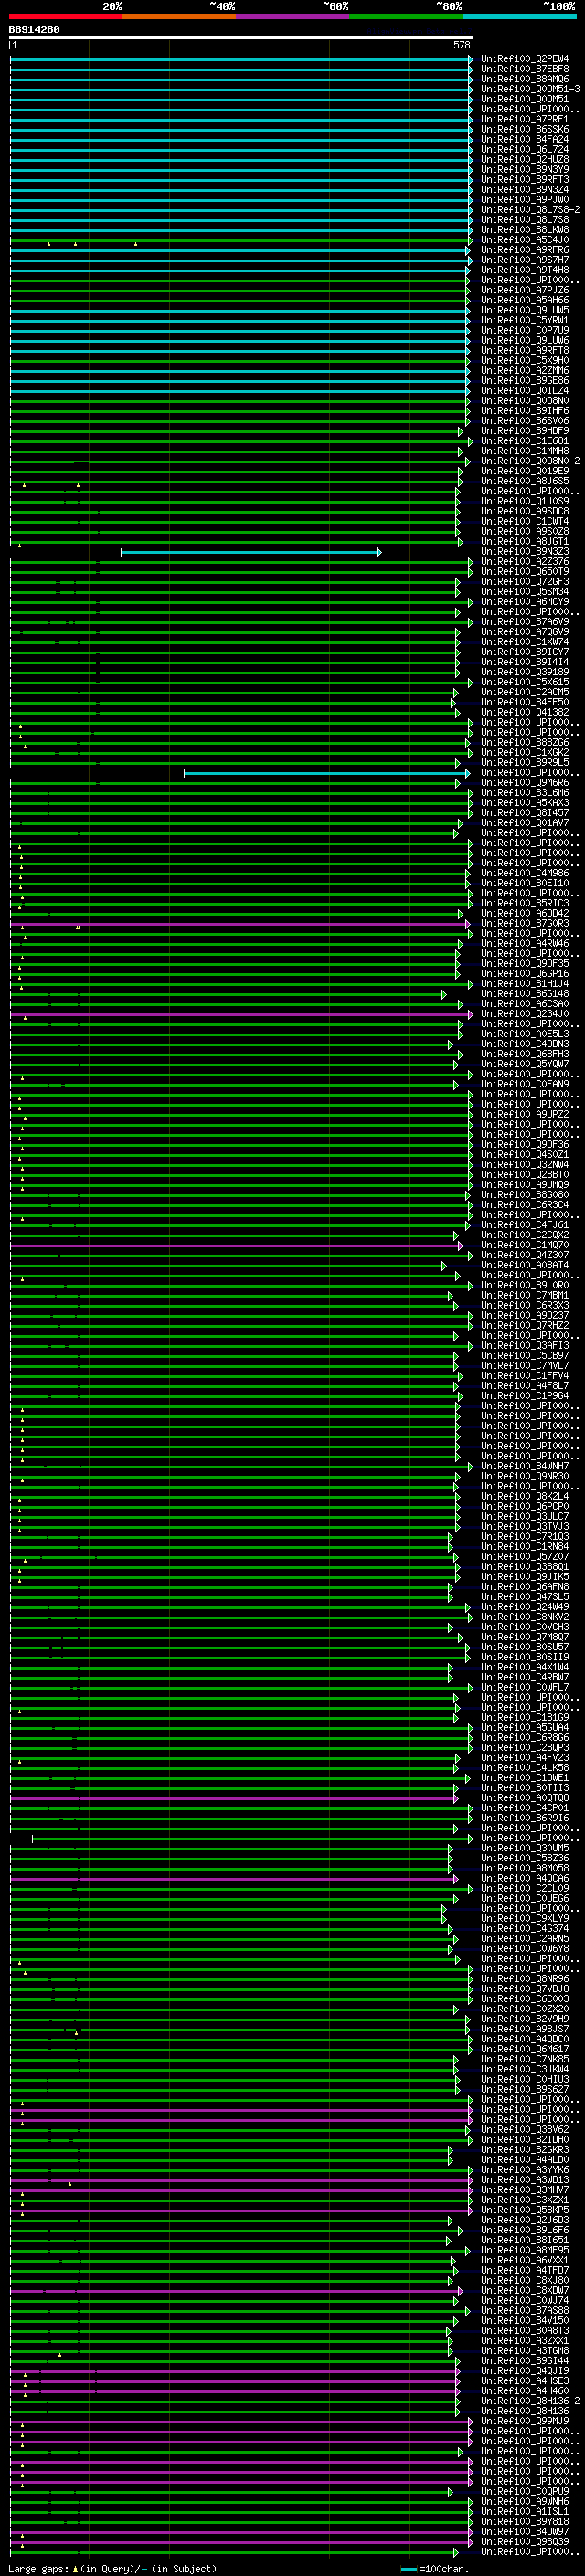The height and width of the screenshot is (2576, 585).
Task: Select hit label UniRef100_B8LKW8
Action: point(525,230)
